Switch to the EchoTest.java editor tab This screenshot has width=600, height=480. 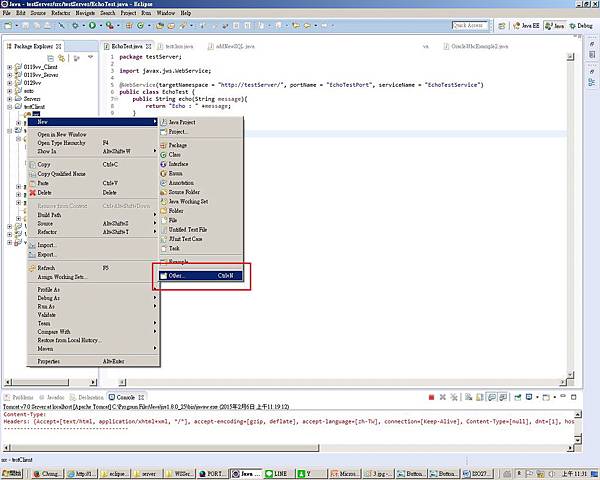click(127, 46)
